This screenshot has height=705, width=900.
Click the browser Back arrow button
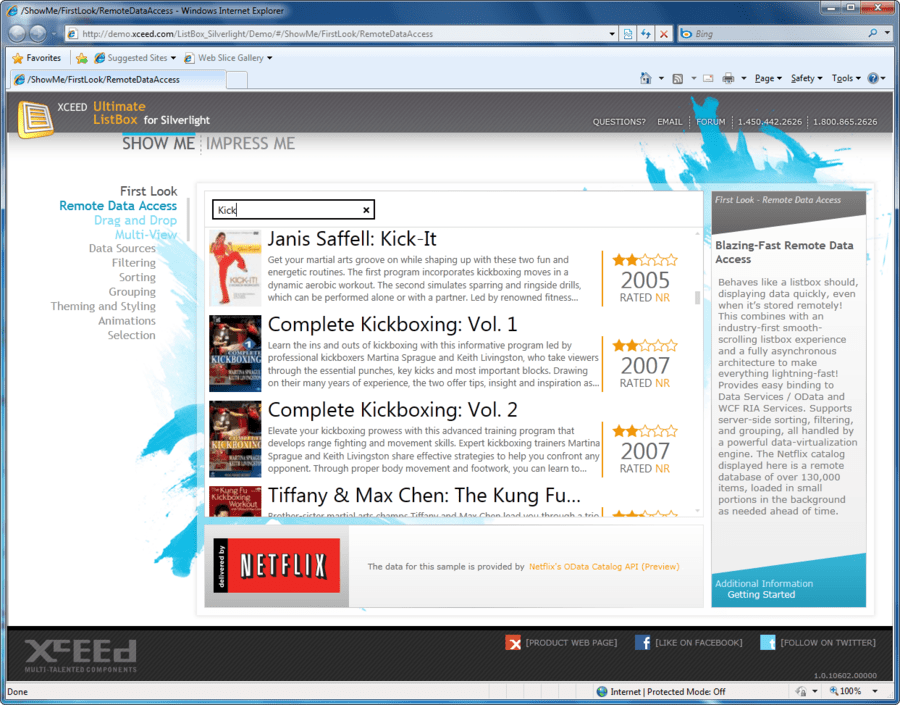click(x=17, y=34)
